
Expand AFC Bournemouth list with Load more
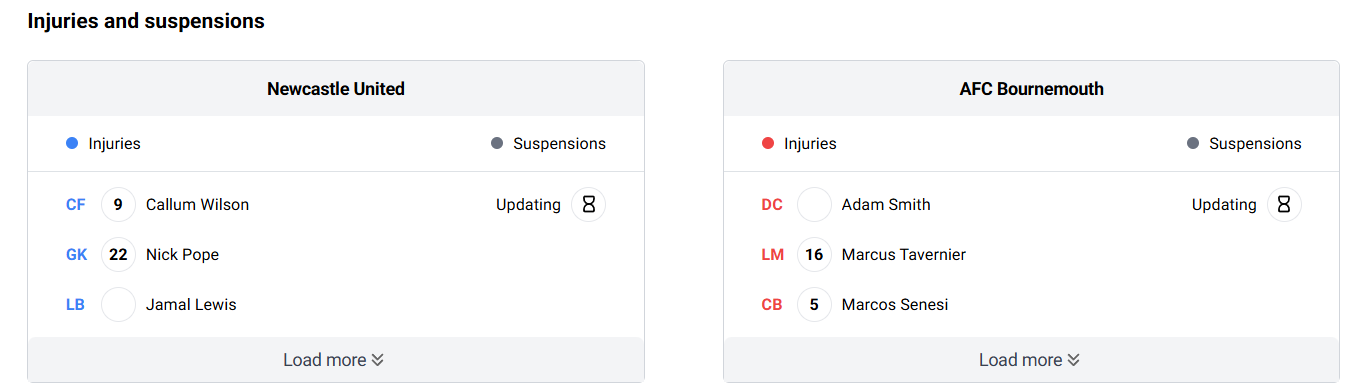pyautogui.click(x=1031, y=360)
